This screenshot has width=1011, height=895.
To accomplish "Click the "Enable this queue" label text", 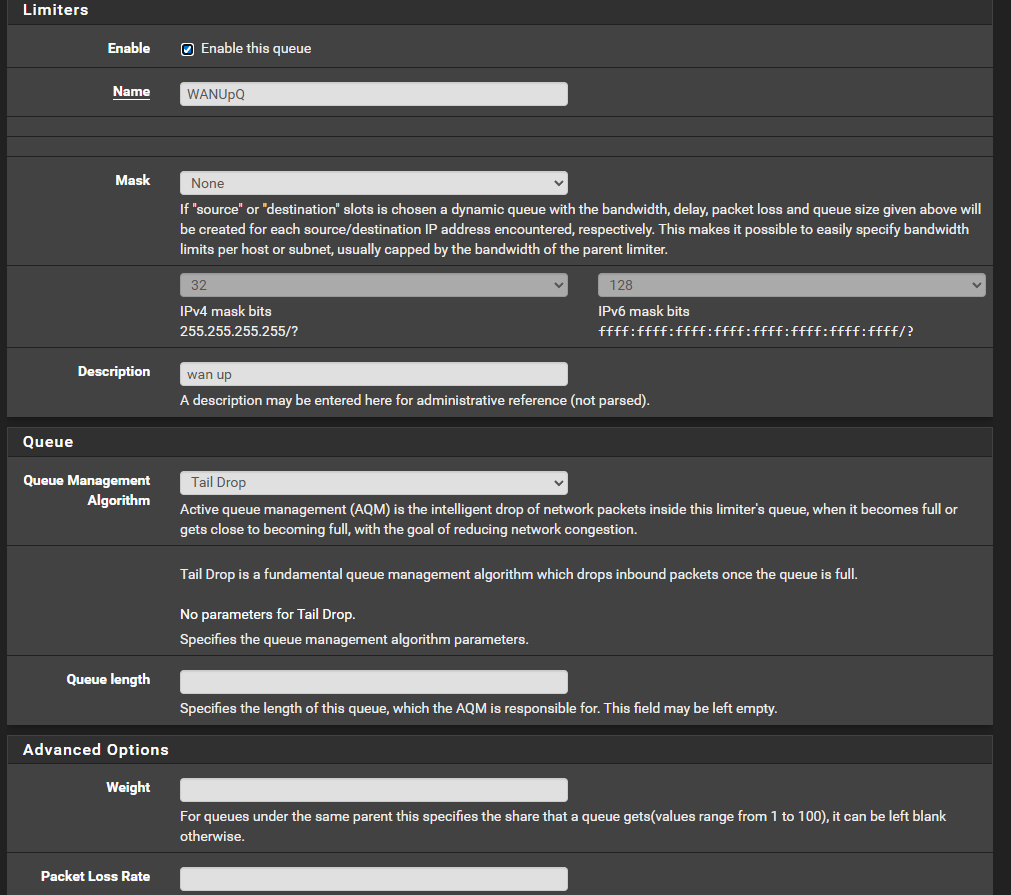I will pyautogui.click(x=256, y=49).
